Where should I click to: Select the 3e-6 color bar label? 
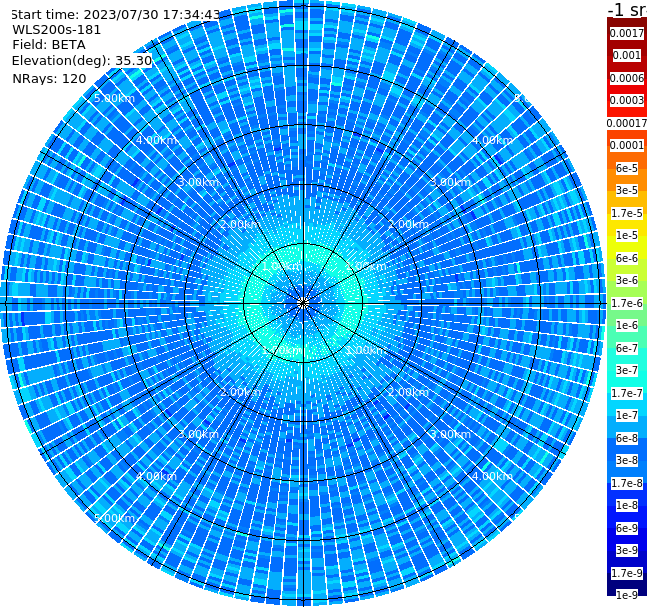(627, 280)
